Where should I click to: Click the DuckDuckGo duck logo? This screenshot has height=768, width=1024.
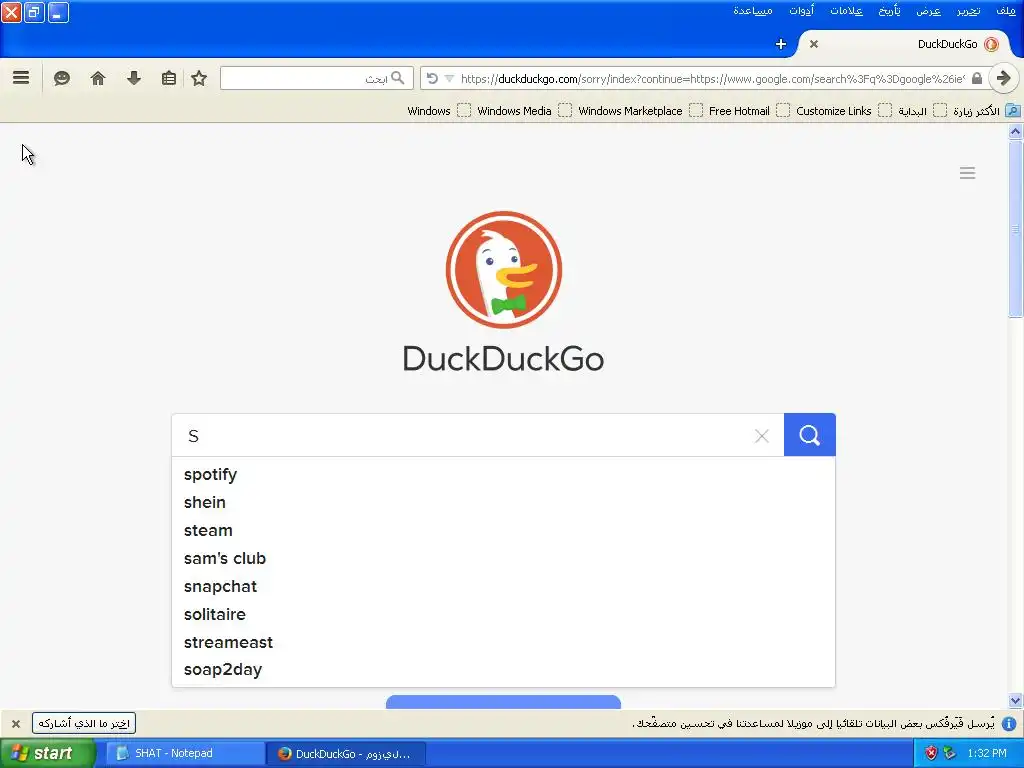point(504,269)
